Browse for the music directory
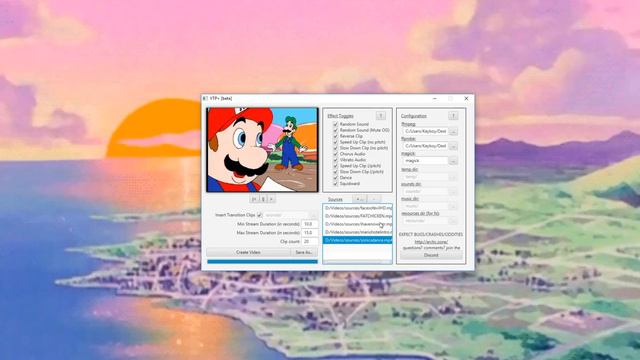Screen dimensions: 640x360 (x=453, y=206)
